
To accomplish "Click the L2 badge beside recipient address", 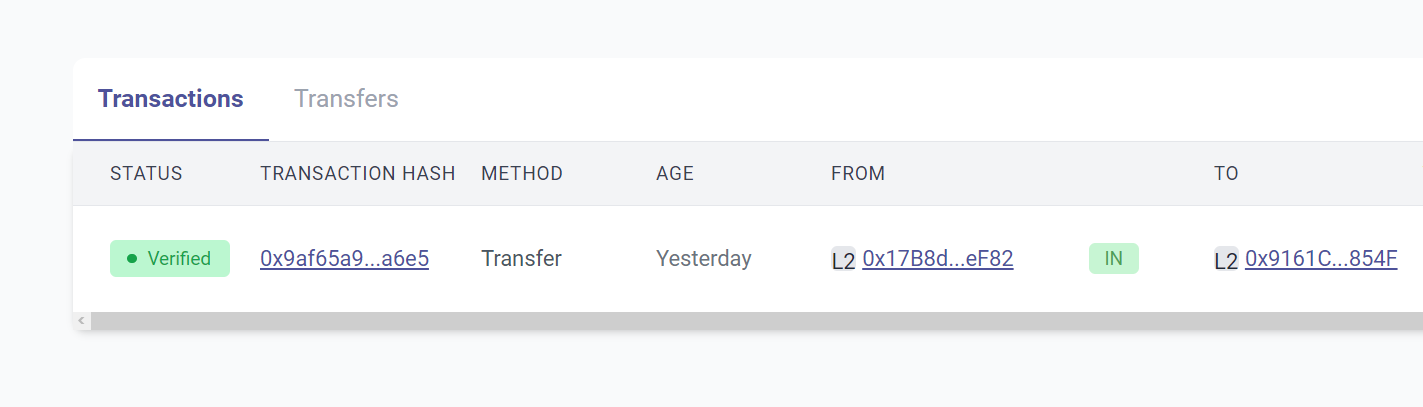I will coord(1226,260).
